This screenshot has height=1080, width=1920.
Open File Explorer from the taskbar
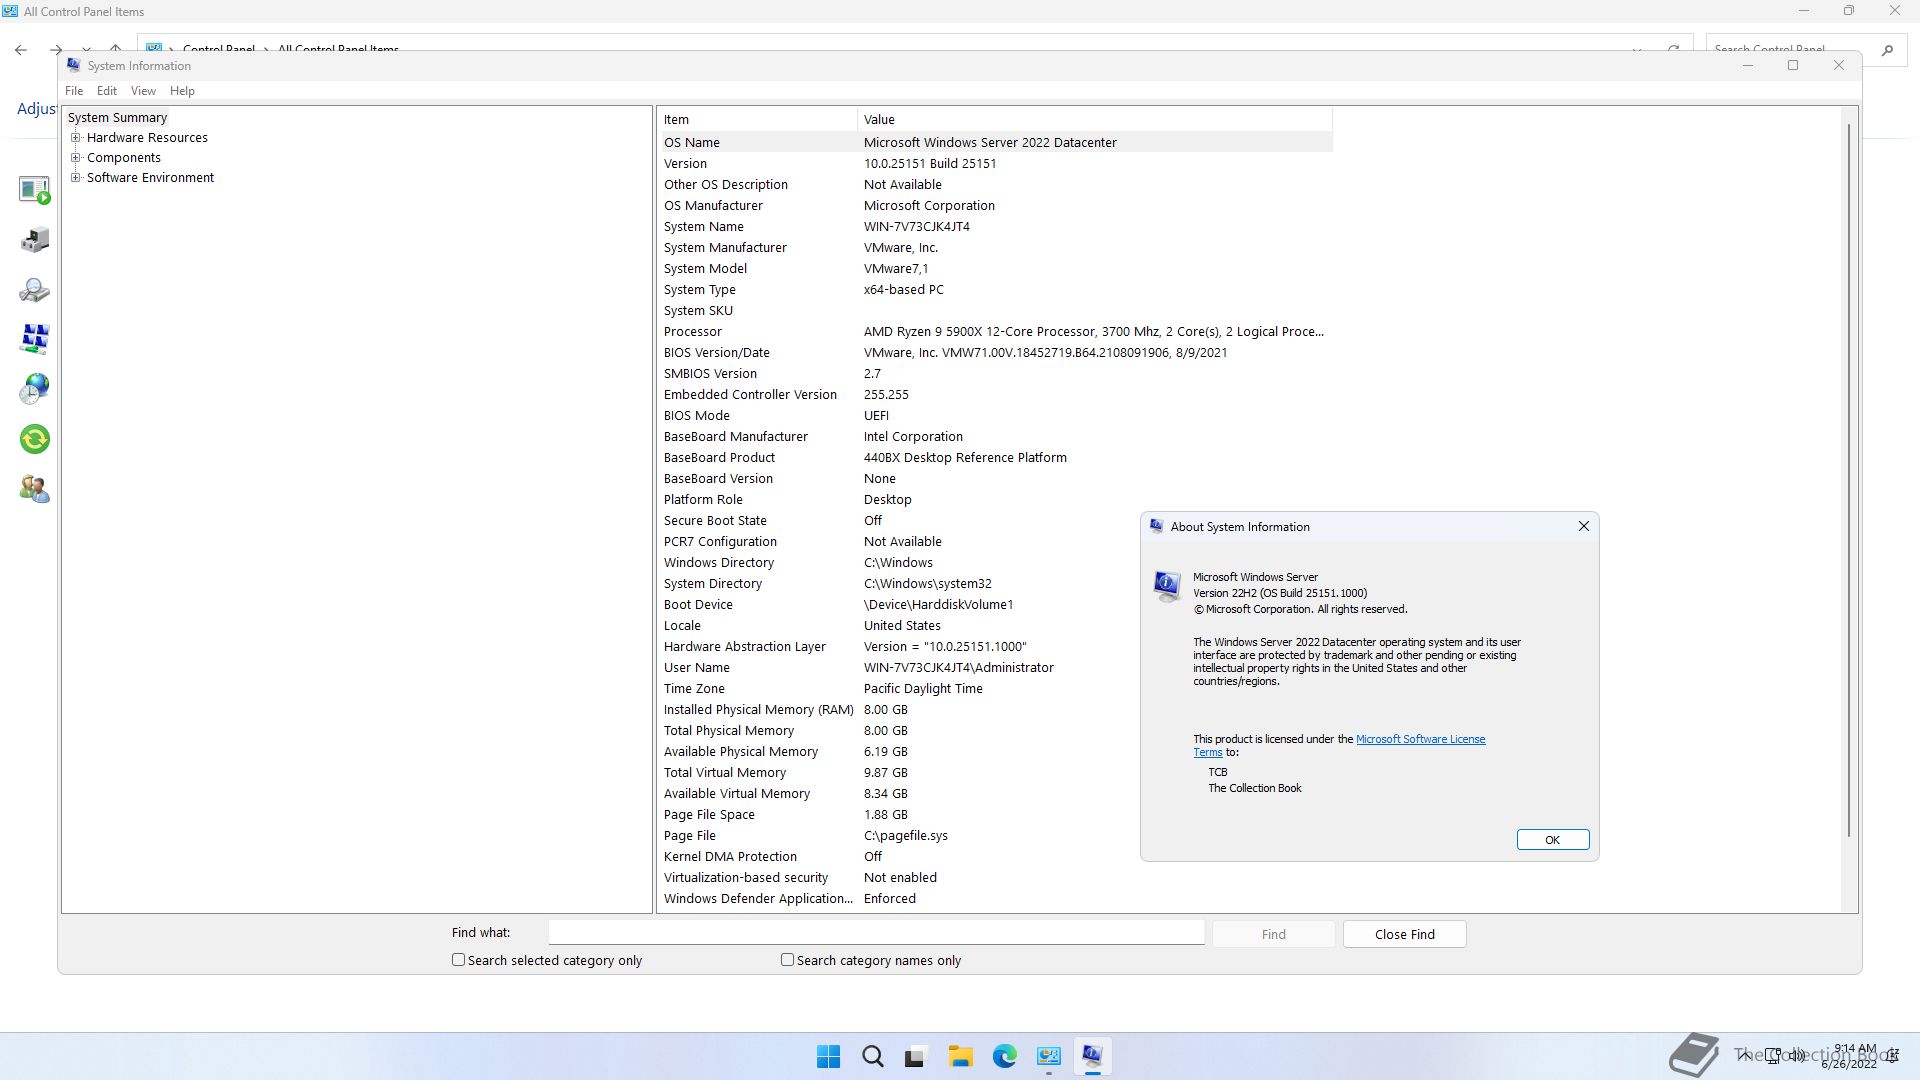960,1056
